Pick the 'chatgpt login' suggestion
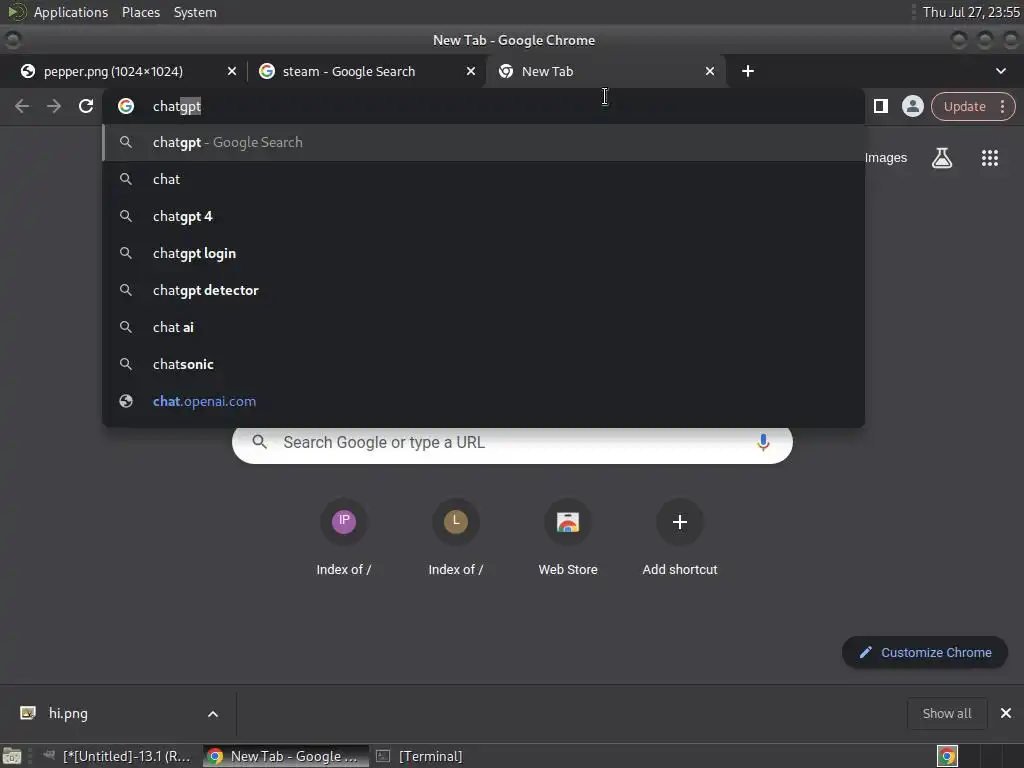1024x768 pixels. point(483,253)
